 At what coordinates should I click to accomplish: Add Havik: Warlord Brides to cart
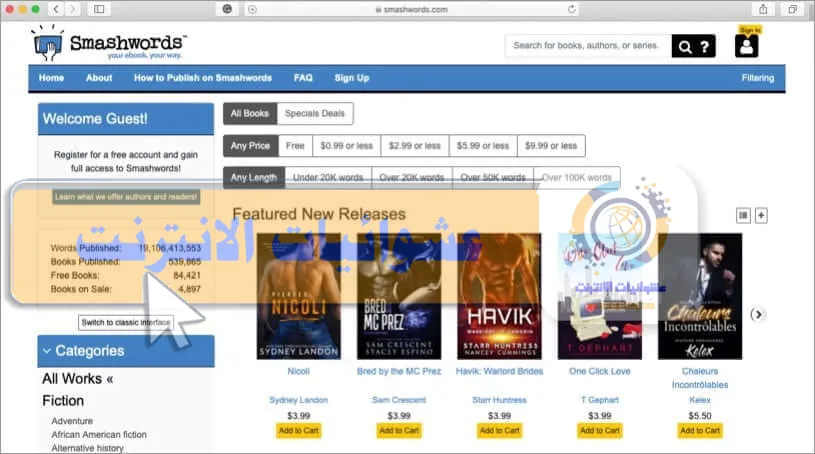(499, 431)
